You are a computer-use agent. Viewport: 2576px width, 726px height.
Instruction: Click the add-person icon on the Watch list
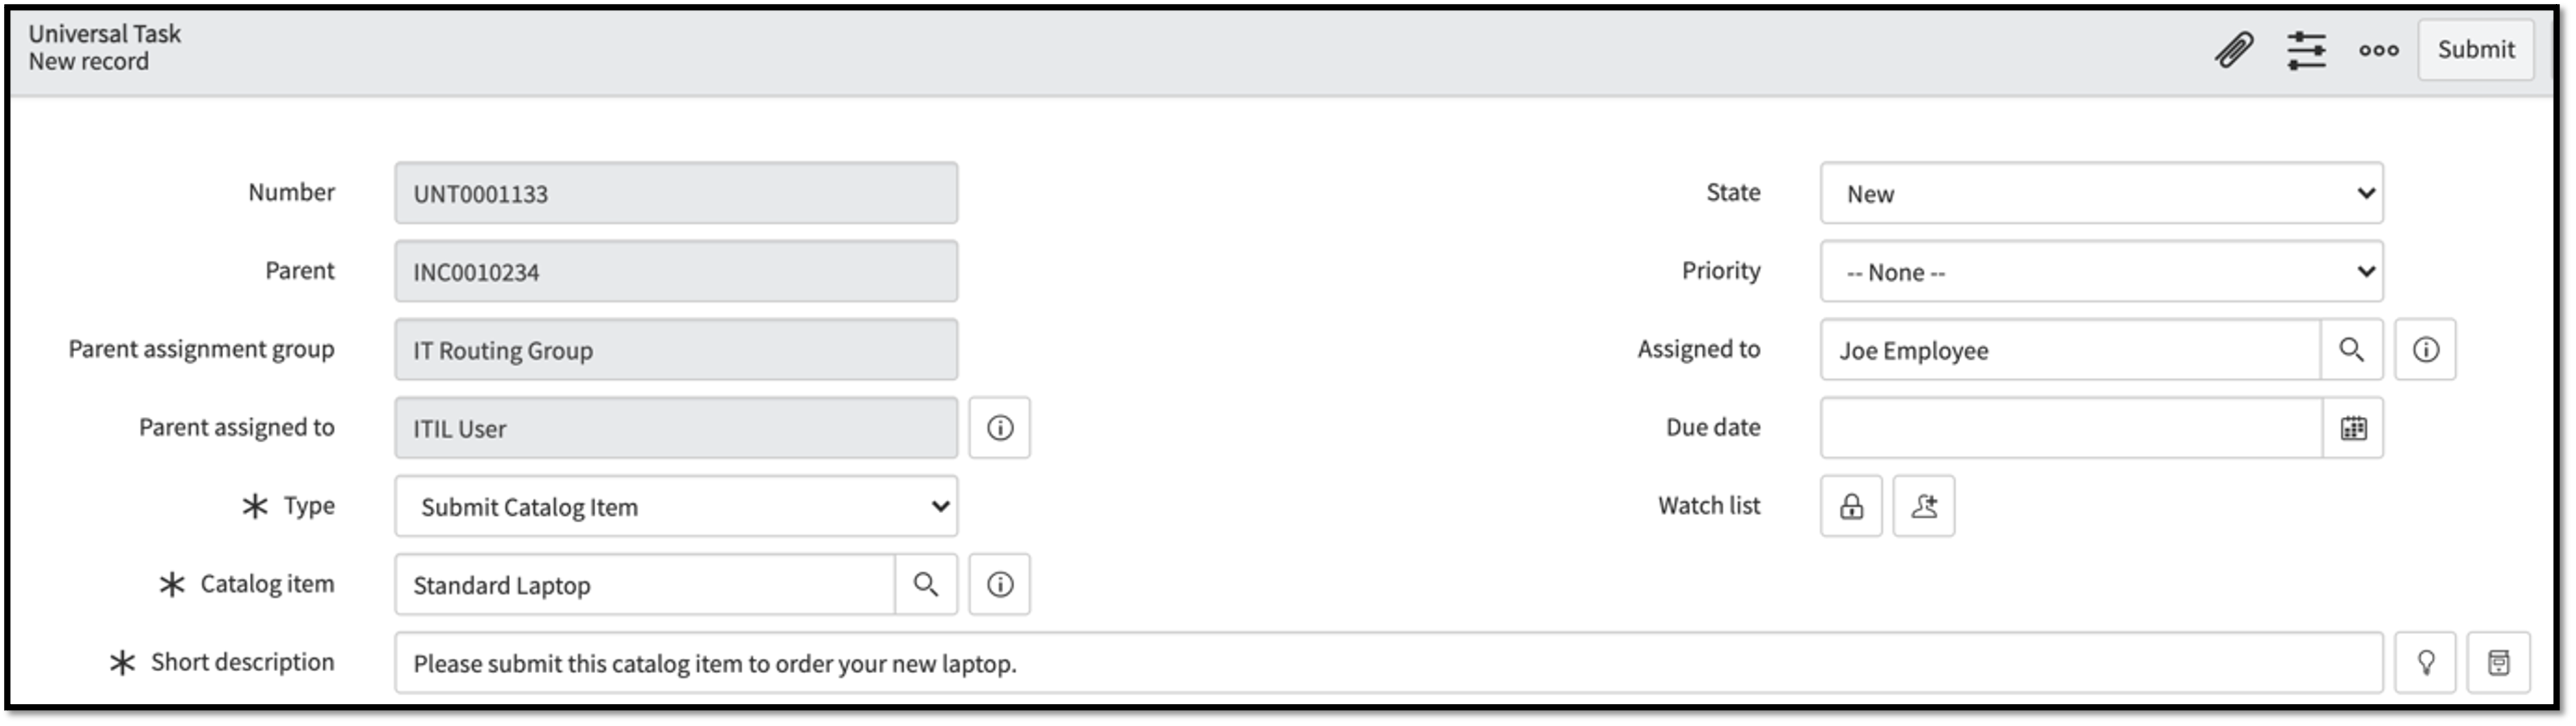coord(1924,506)
